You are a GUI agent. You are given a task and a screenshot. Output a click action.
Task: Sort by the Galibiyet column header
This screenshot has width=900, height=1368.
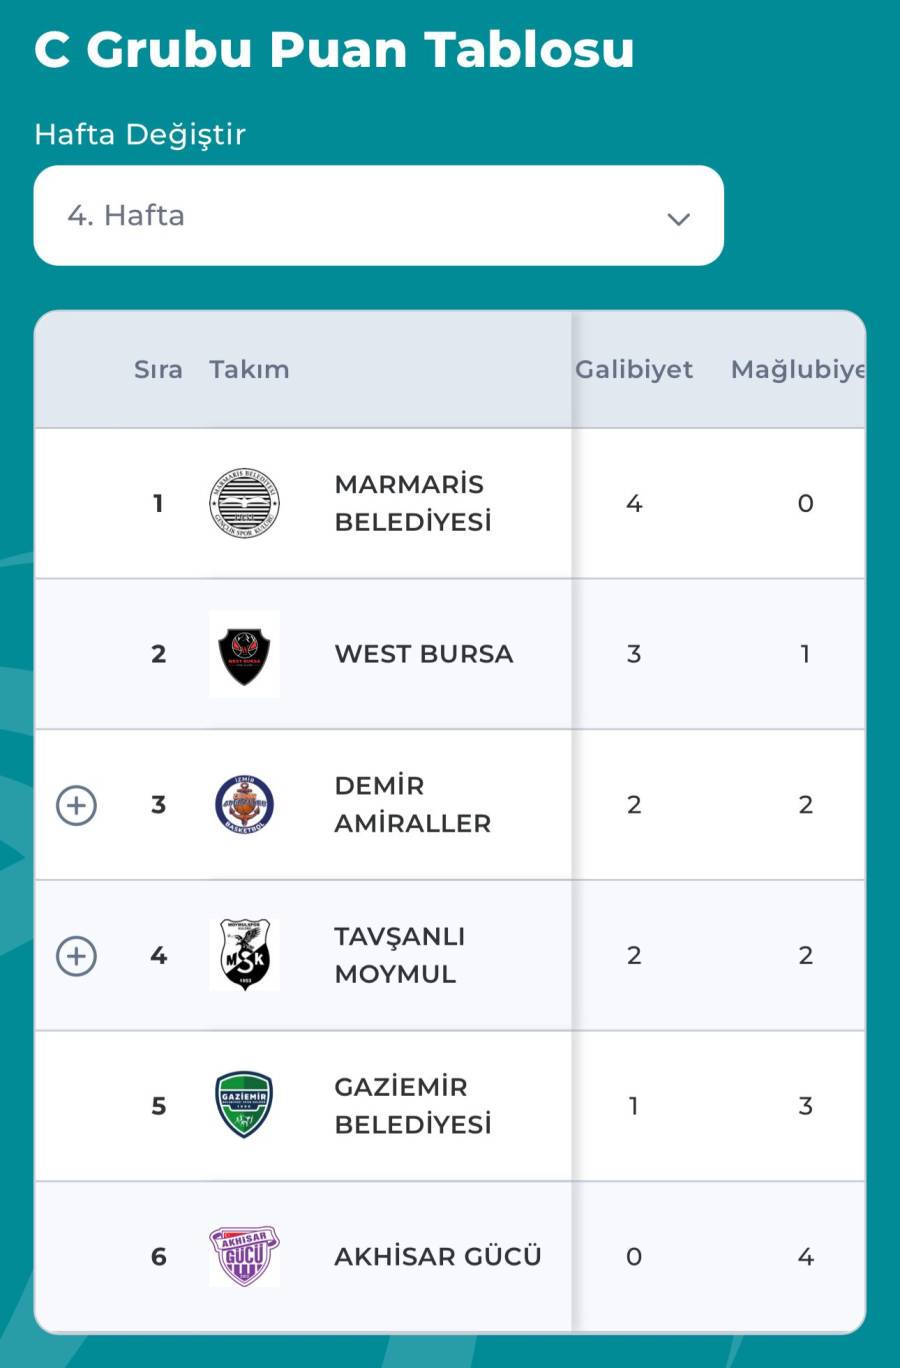(x=634, y=370)
